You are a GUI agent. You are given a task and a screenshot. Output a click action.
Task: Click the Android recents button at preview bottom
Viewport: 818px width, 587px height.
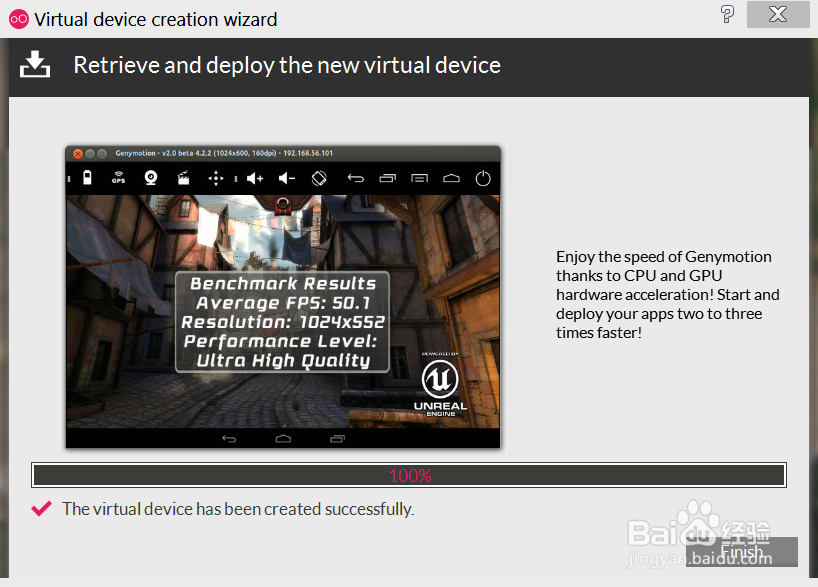[x=338, y=439]
